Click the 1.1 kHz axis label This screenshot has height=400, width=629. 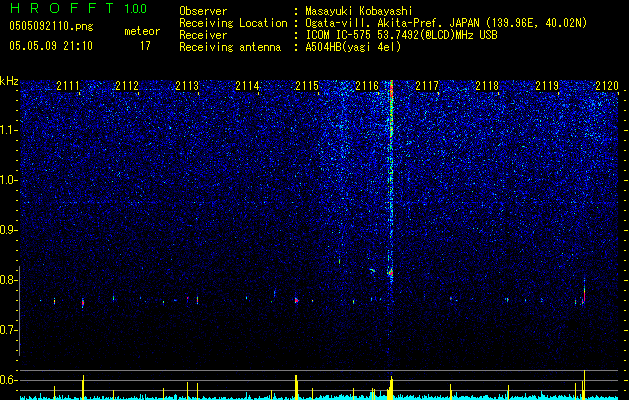tap(9, 130)
